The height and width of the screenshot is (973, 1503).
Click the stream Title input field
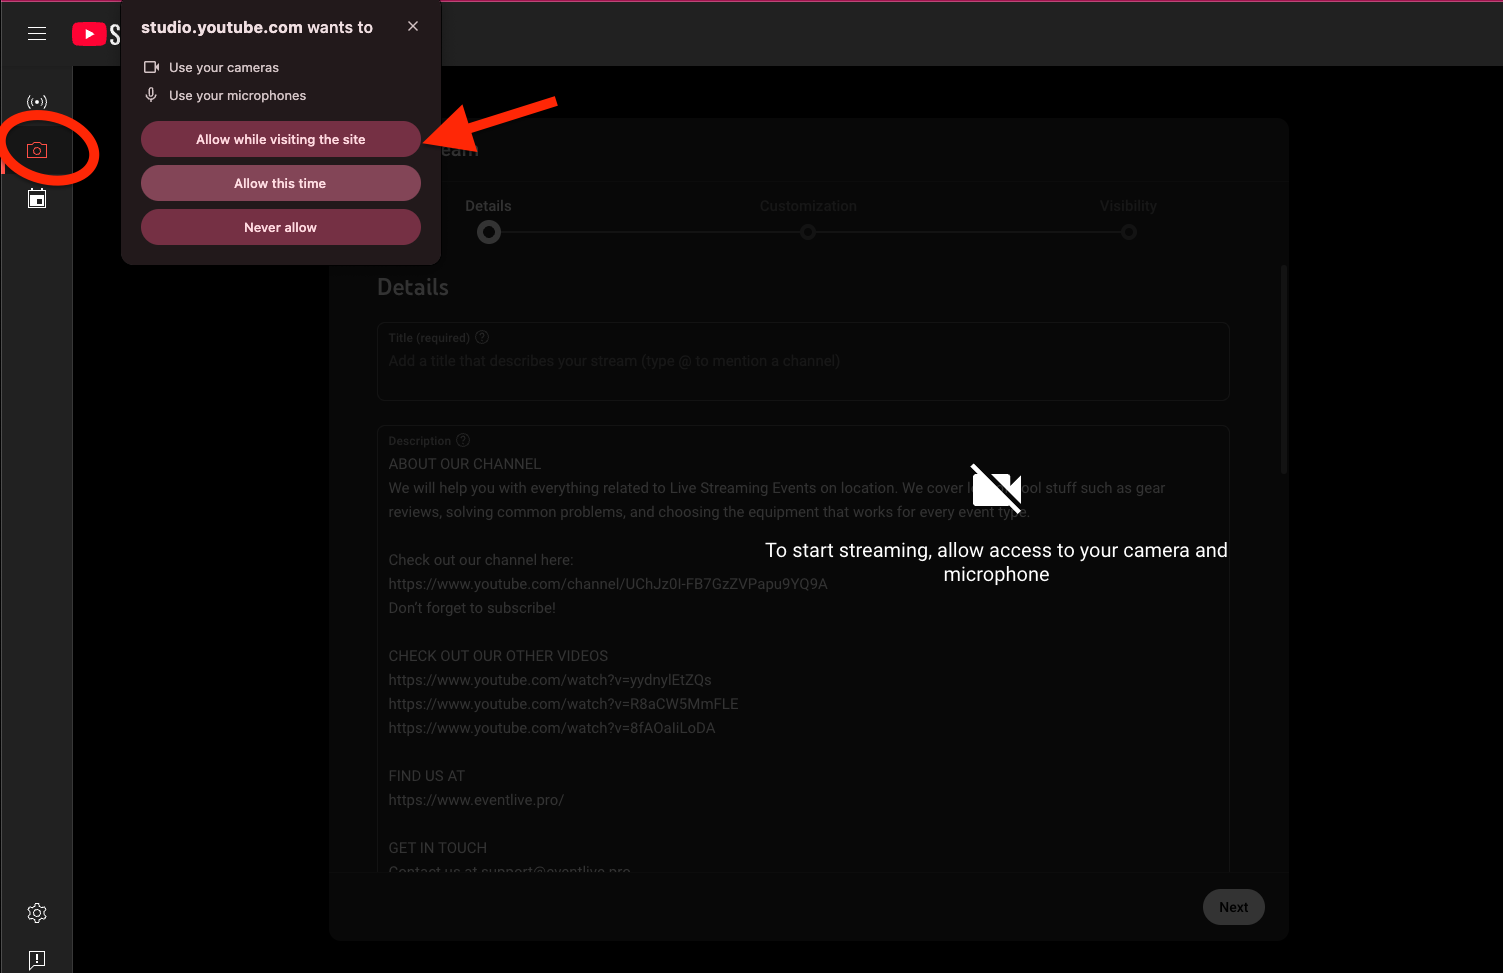click(x=802, y=362)
